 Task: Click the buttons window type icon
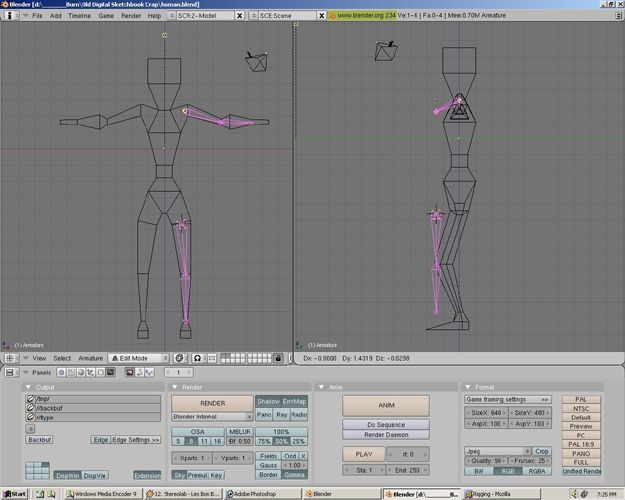12,372
